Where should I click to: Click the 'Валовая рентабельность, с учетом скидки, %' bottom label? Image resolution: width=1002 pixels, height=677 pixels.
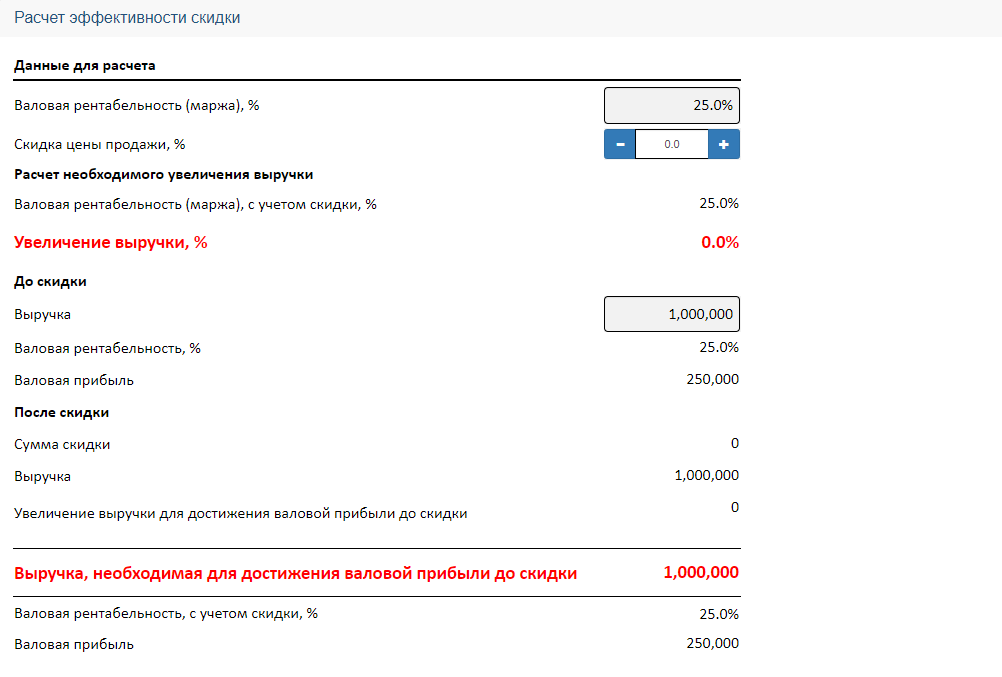(x=166, y=613)
